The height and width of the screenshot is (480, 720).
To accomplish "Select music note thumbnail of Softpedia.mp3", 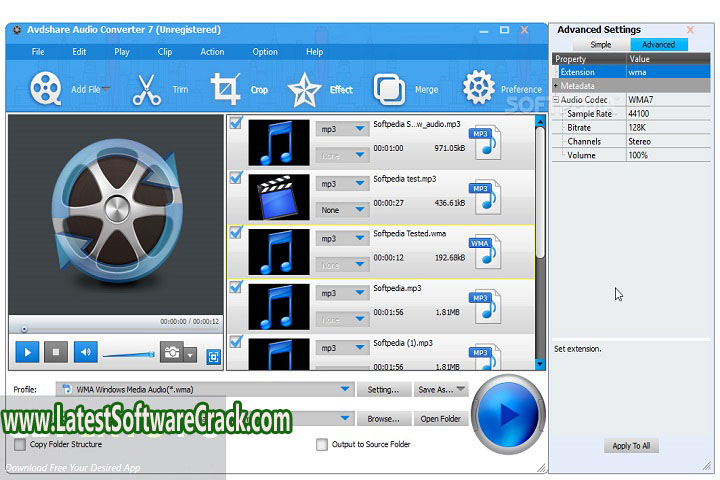I will pos(279,306).
